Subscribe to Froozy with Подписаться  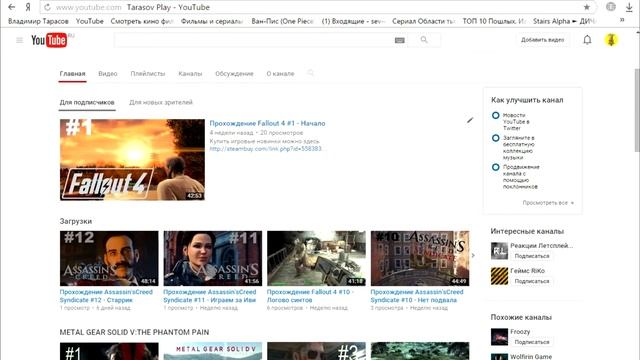point(532,342)
